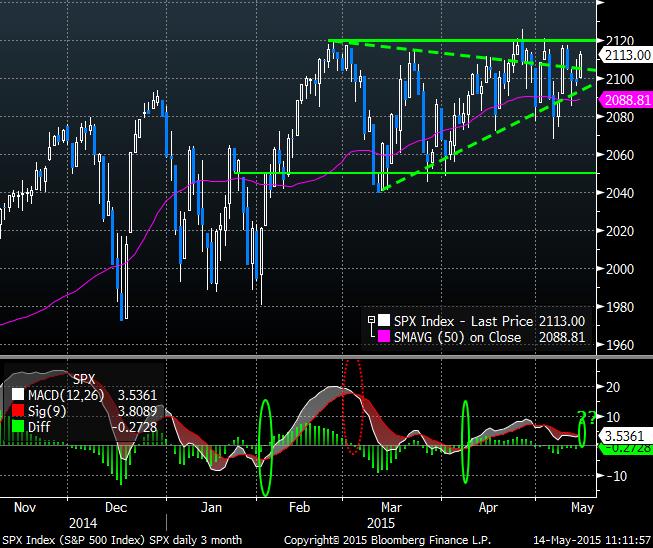
Task: Select the 'SMAVG (50) on Close' legend label
Action: click(457, 337)
